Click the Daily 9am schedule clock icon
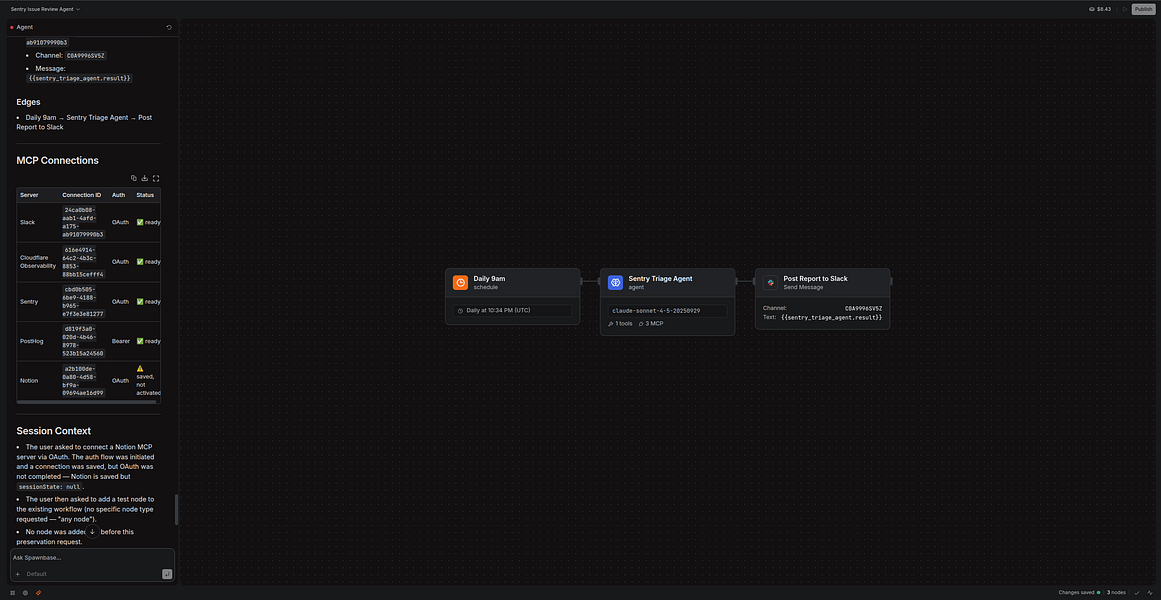 tap(461, 282)
